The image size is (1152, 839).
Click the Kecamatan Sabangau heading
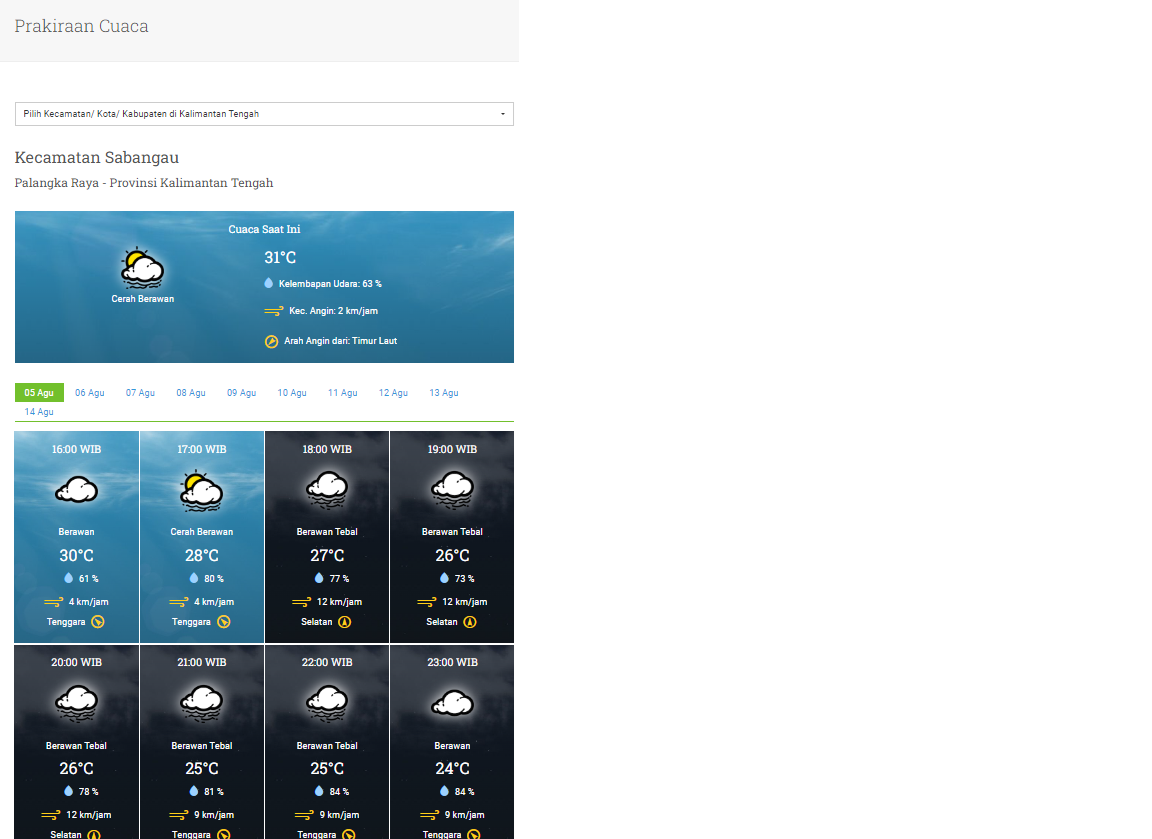(97, 157)
